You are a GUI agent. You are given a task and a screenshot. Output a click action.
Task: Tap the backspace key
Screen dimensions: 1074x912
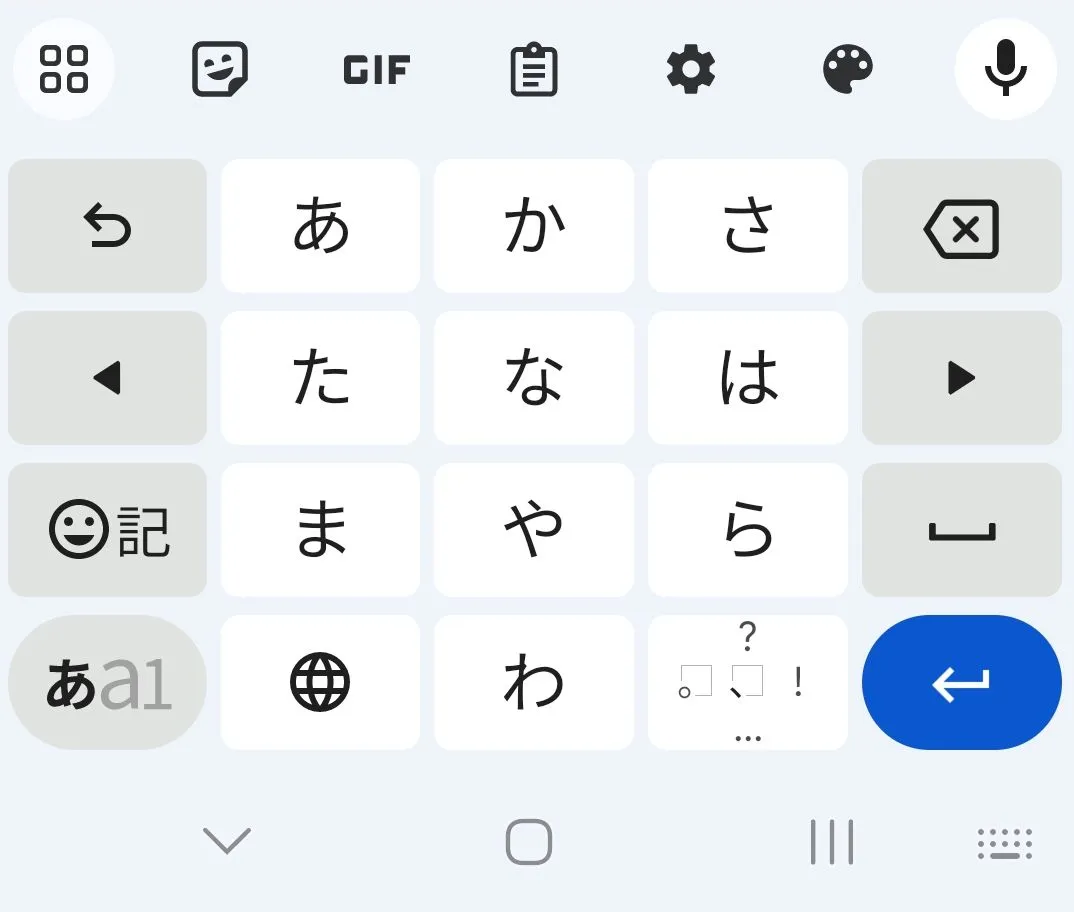tap(961, 226)
